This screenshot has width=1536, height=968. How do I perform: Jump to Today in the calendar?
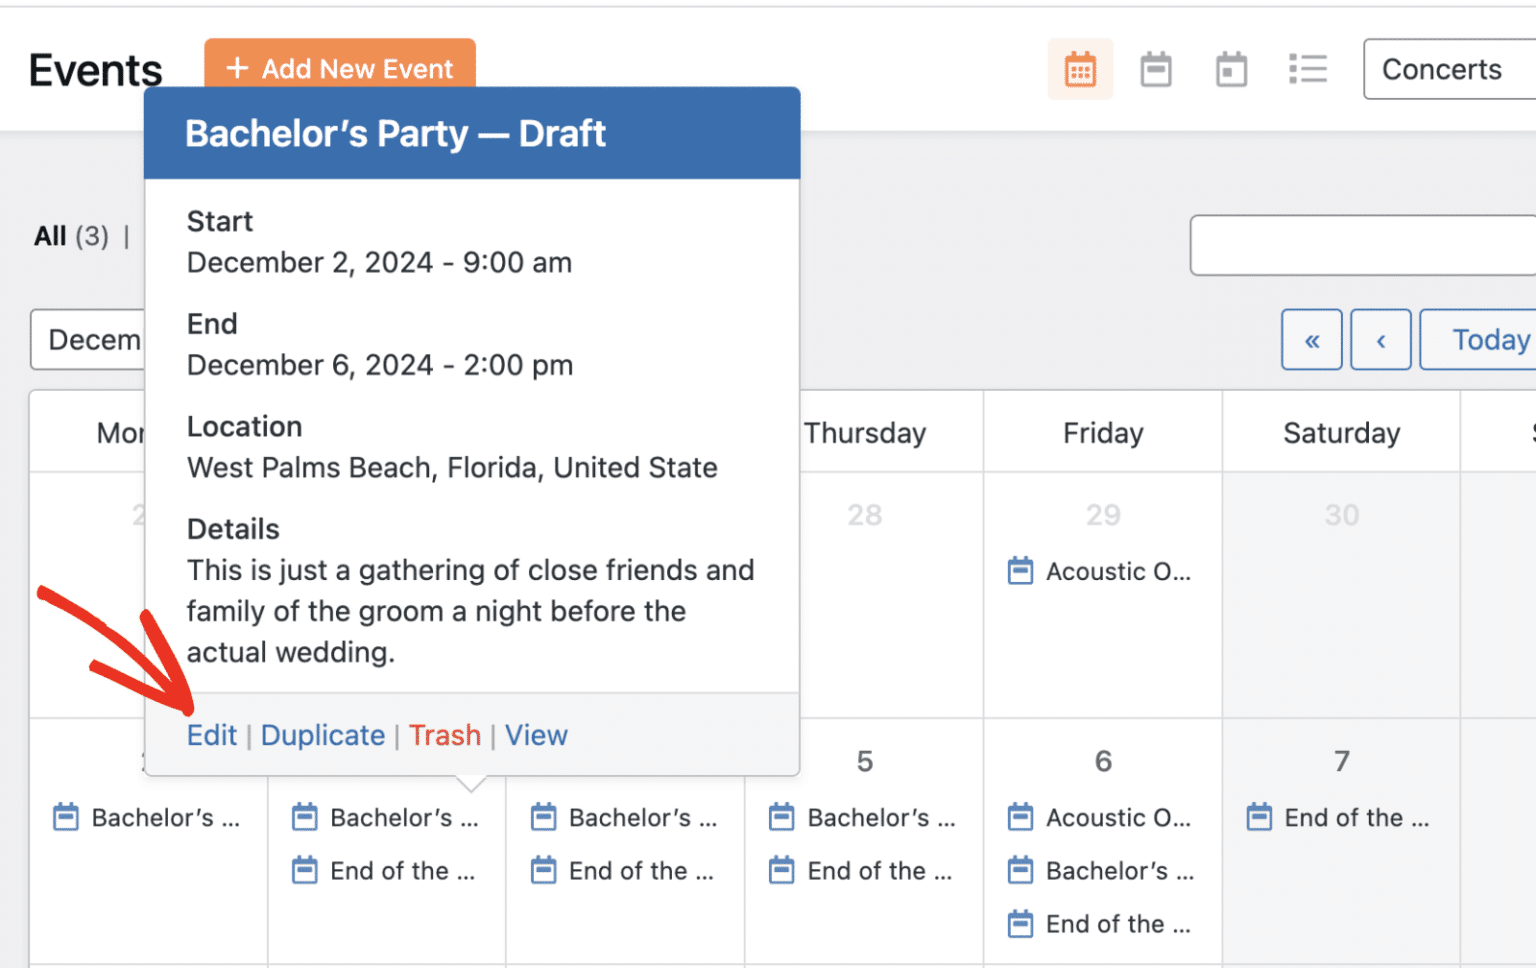tap(1491, 340)
